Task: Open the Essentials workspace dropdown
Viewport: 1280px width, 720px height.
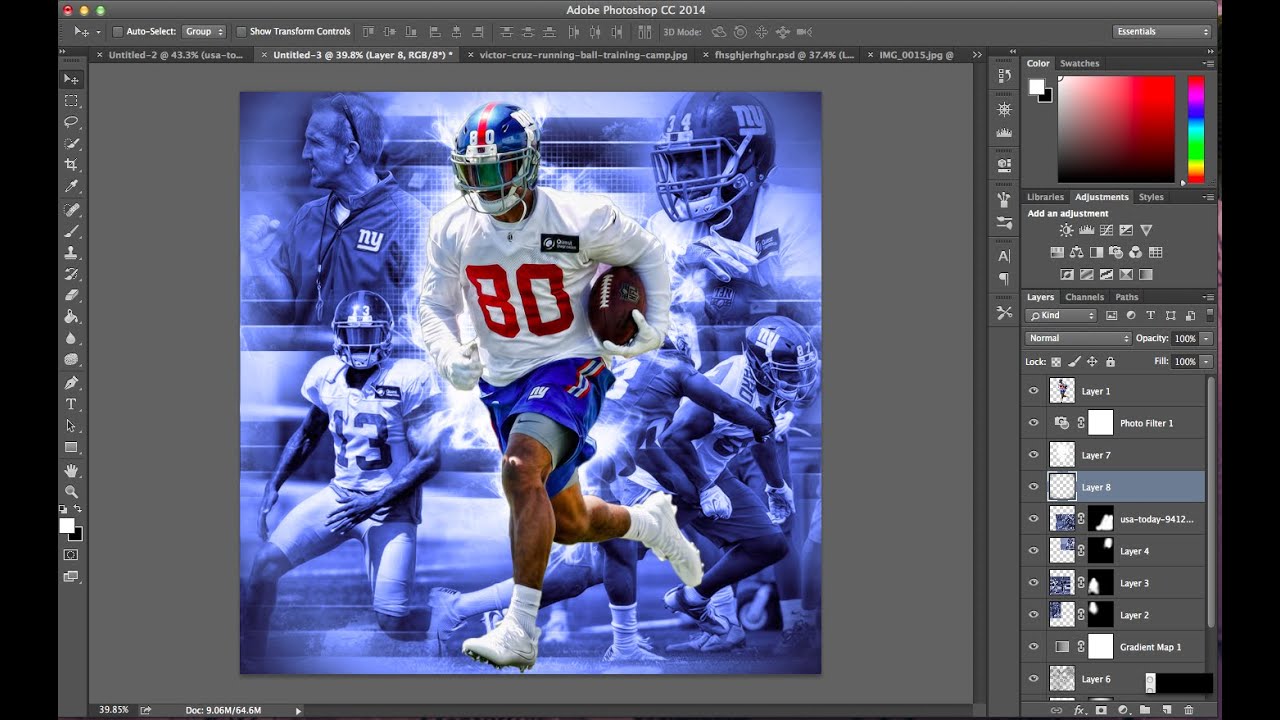Action: [x=1162, y=31]
